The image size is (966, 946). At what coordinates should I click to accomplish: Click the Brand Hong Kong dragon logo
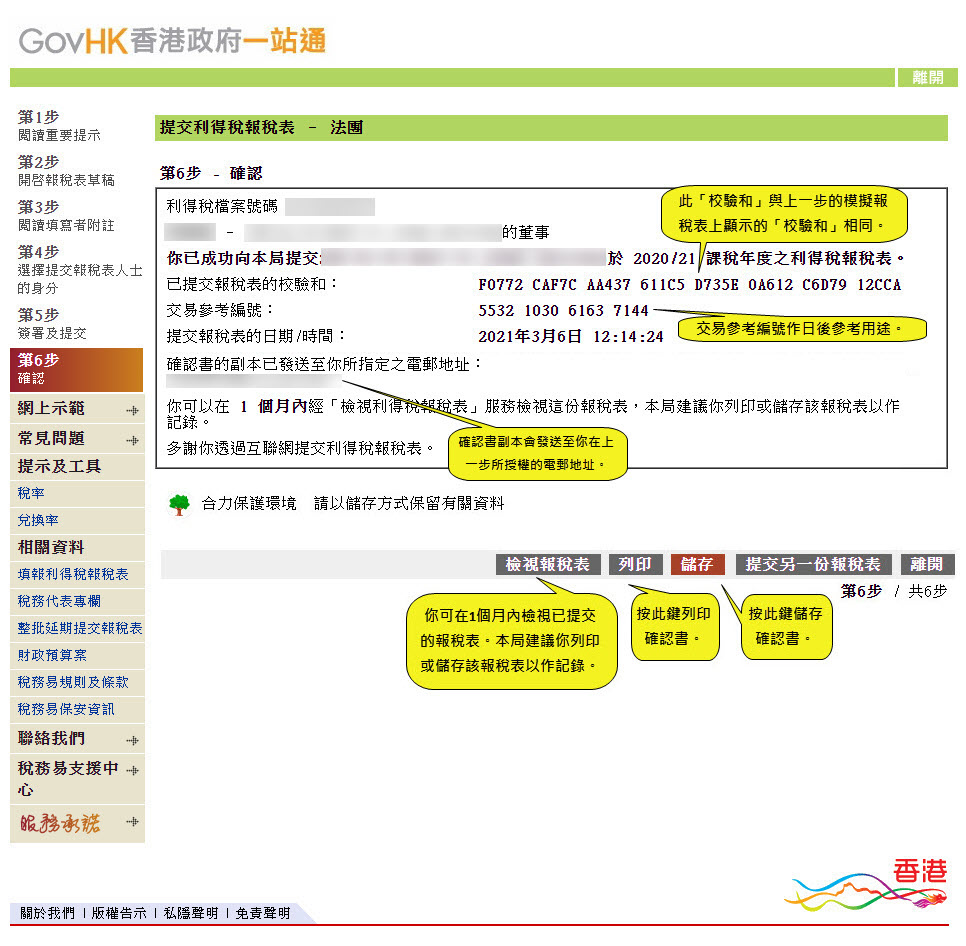click(866, 885)
